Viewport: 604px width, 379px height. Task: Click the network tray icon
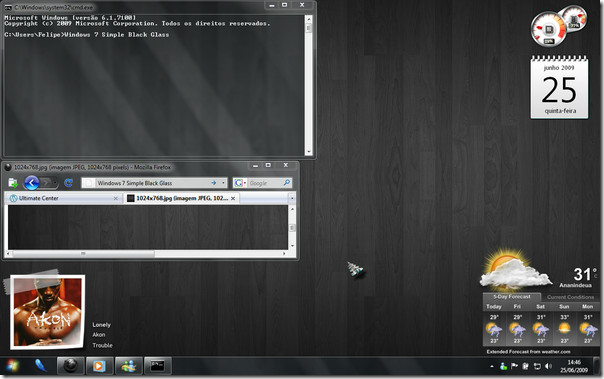[537, 366]
